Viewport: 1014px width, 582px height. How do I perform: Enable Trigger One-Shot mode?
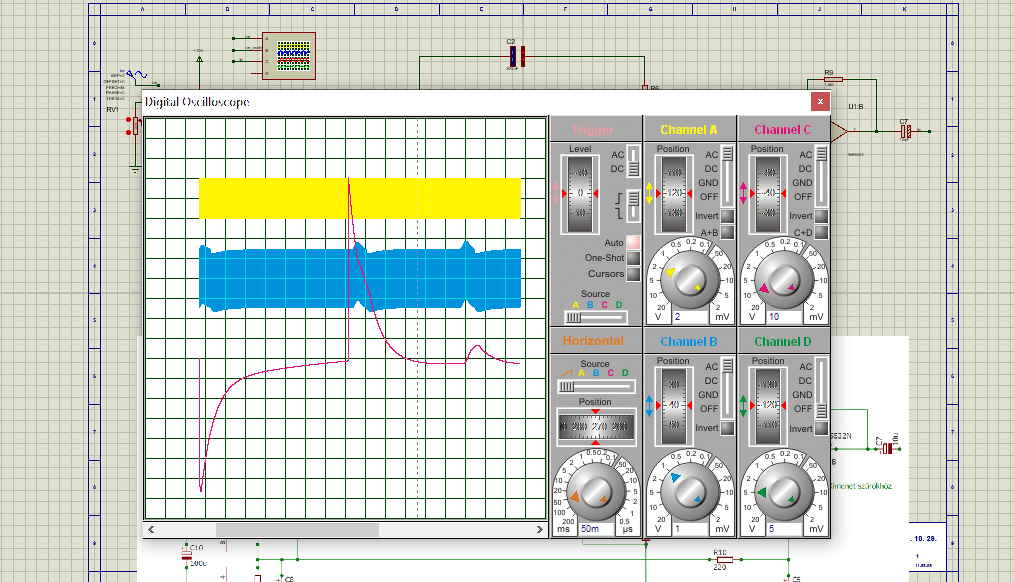pyautogui.click(x=633, y=258)
